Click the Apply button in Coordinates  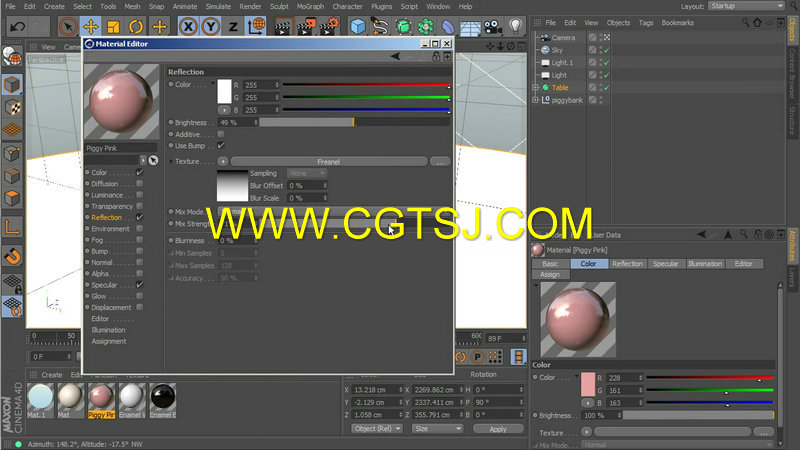click(498, 429)
